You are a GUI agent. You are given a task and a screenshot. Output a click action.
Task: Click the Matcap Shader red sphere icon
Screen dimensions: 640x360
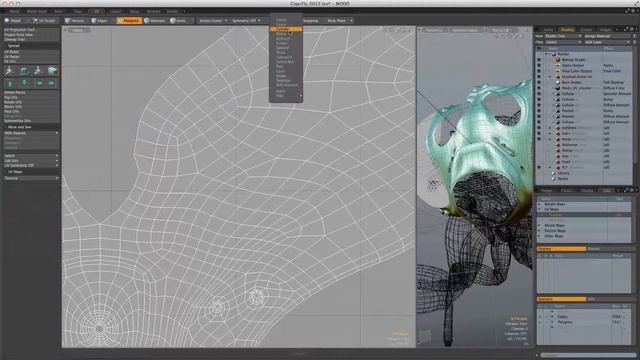pyautogui.click(x=558, y=60)
